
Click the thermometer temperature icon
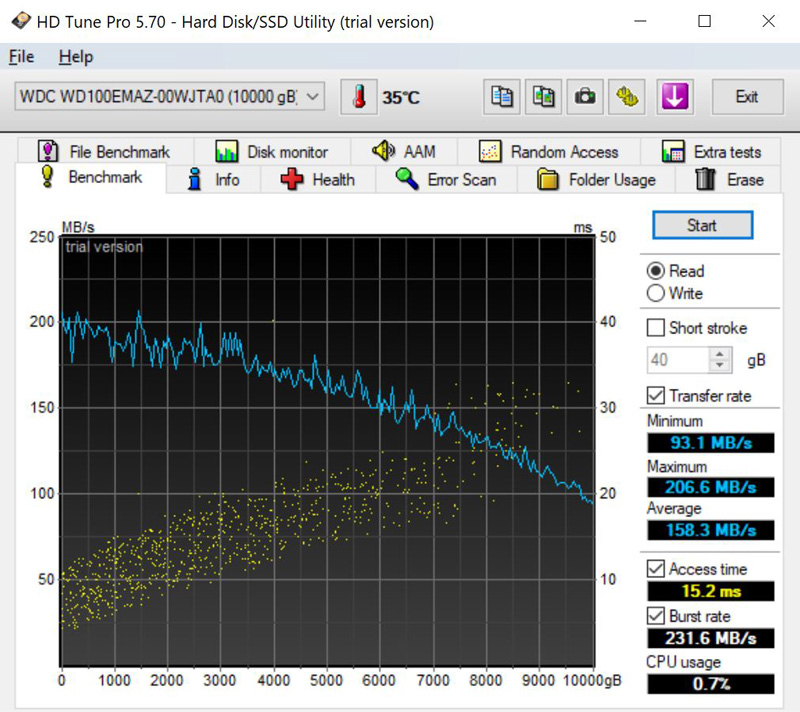358,97
